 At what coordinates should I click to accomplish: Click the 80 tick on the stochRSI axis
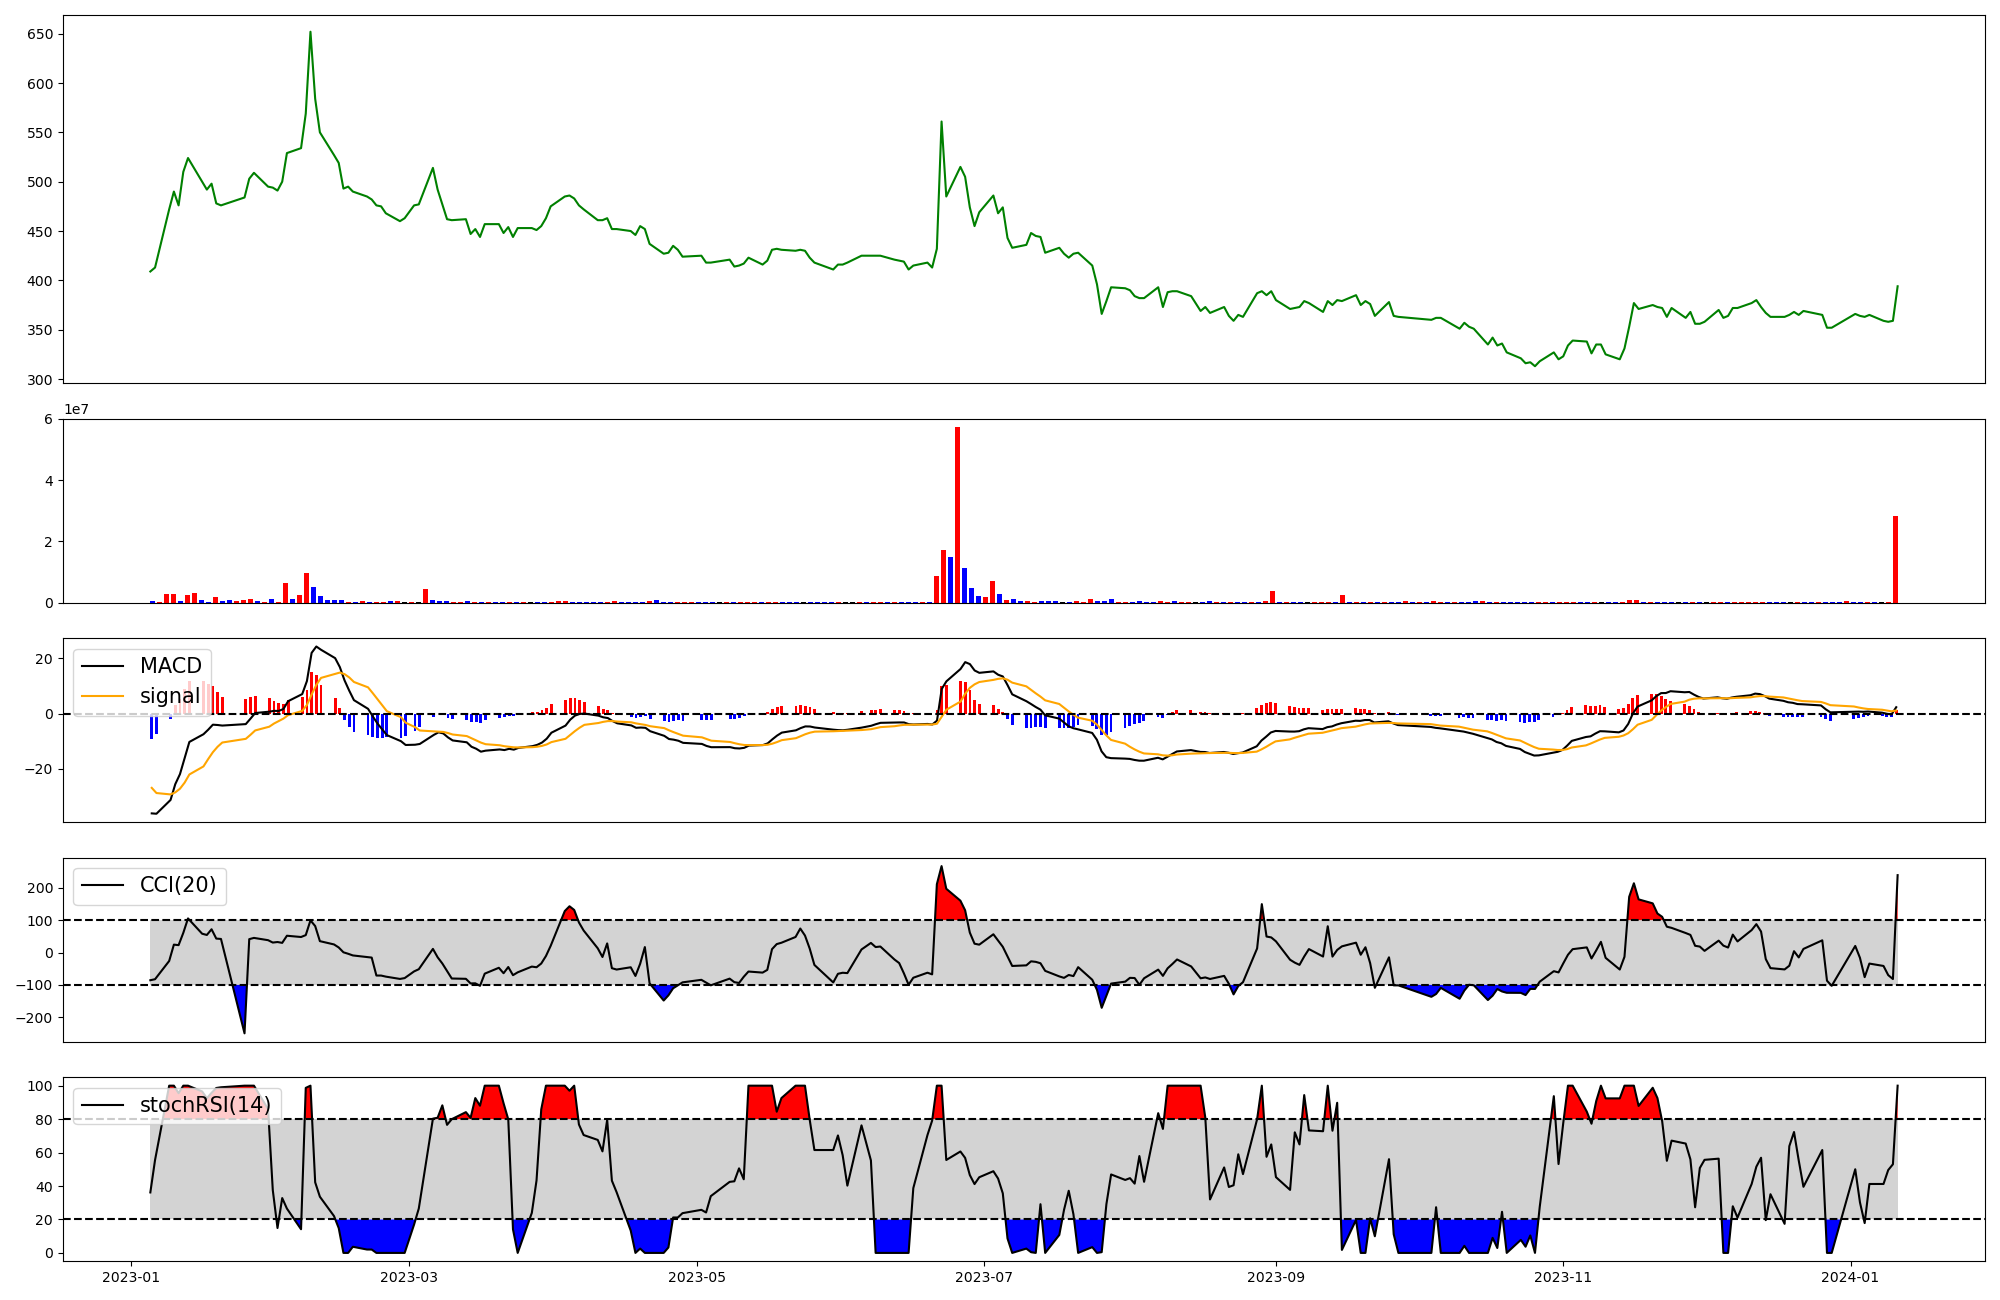point(45,1120)
